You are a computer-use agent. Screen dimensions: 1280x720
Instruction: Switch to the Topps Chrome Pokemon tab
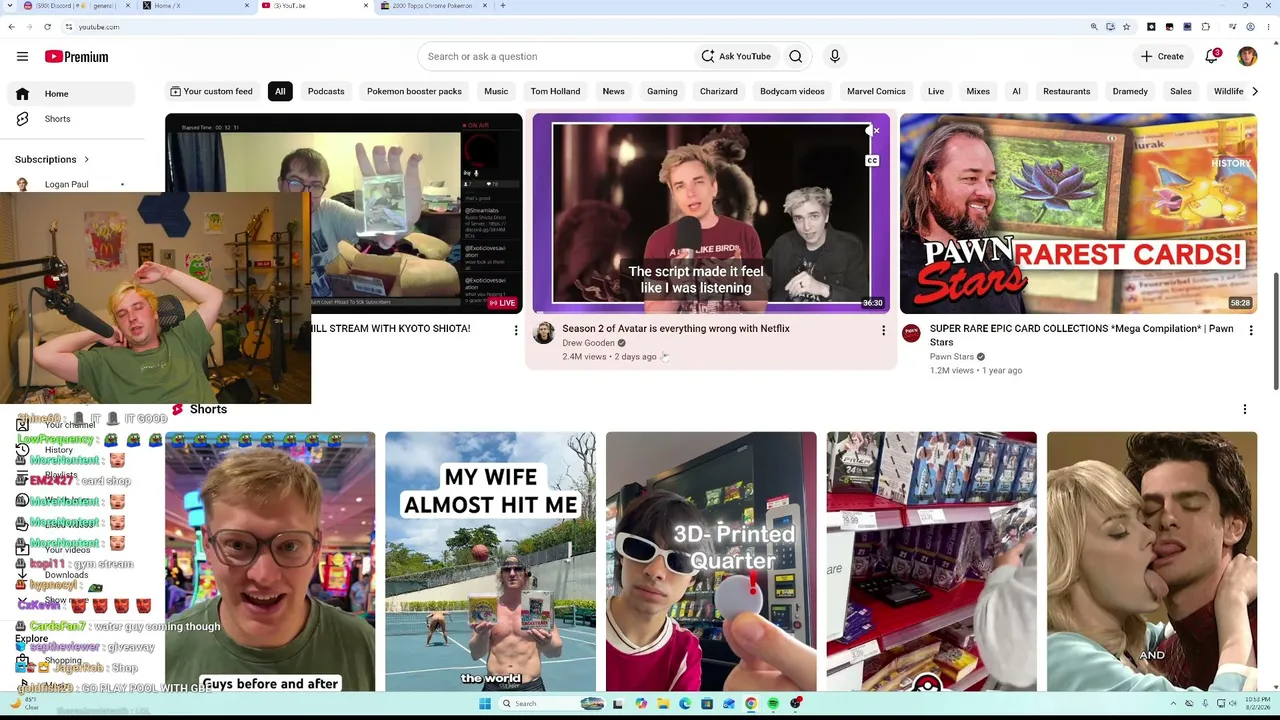[x=432, y=6]
